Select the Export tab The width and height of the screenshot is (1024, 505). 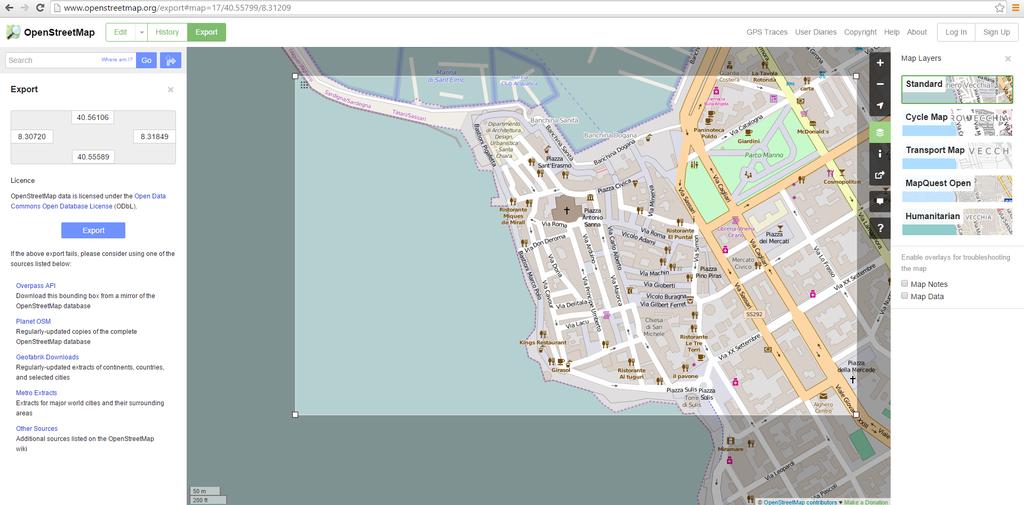click(206, 32)
